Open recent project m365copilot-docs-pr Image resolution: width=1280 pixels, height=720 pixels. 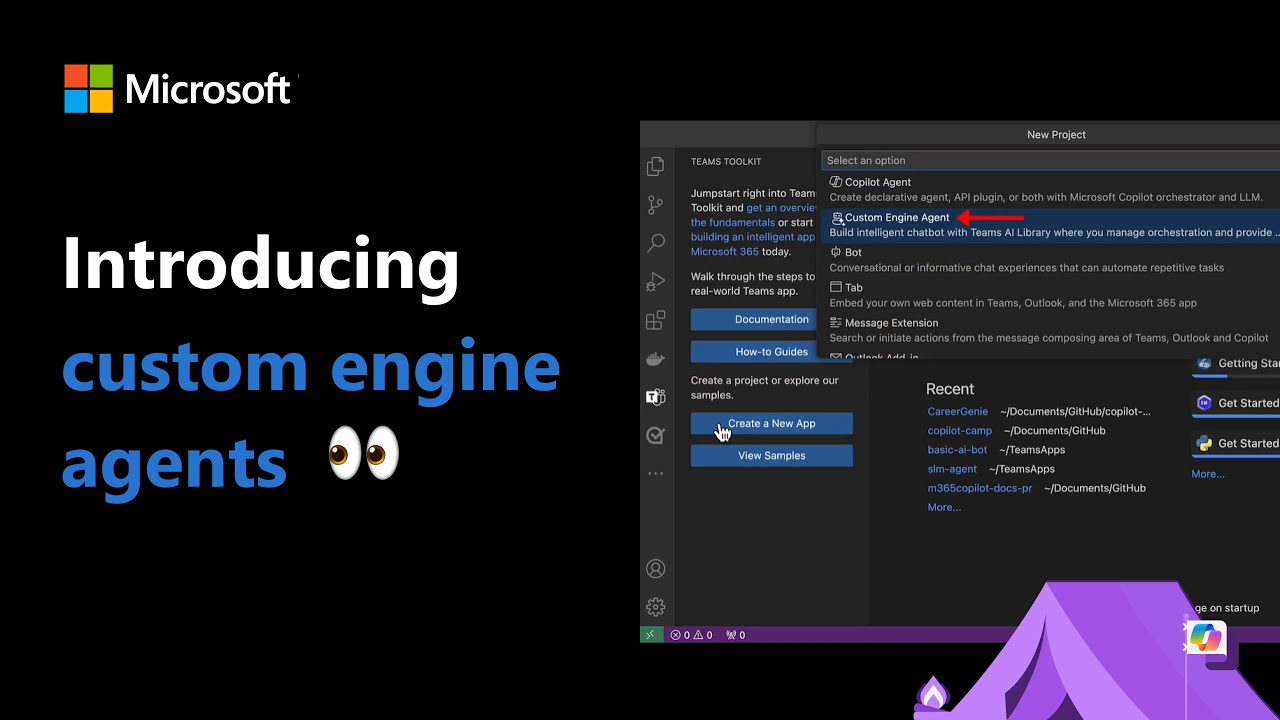[x=980, y=488]
